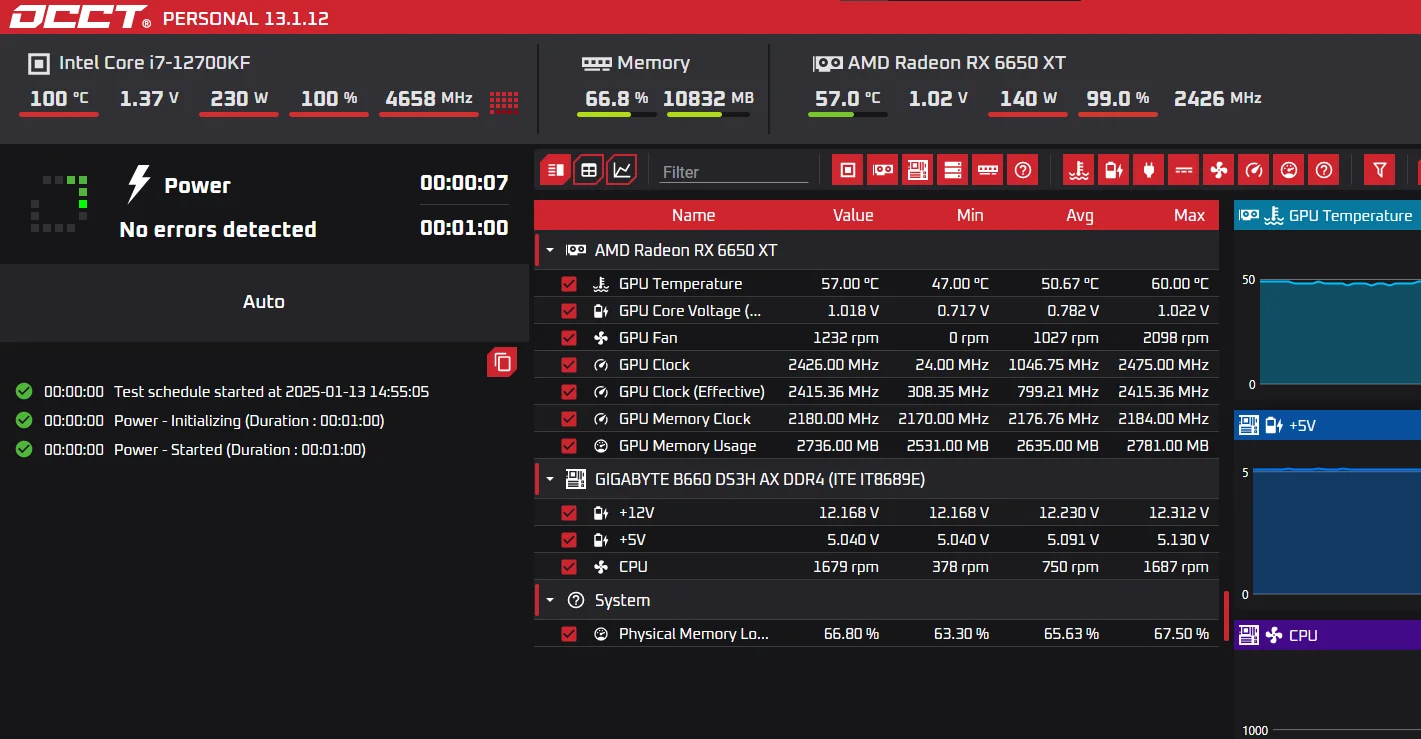Uncheck the GPU Memory Clock checkbox

click(x=569, y=419)
